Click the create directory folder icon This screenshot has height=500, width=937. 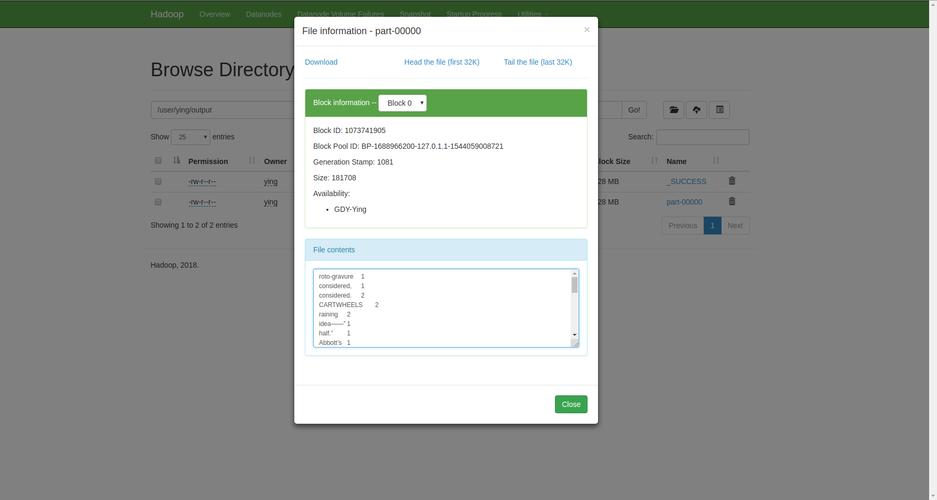pyautogui.click(x=674, y=110)
